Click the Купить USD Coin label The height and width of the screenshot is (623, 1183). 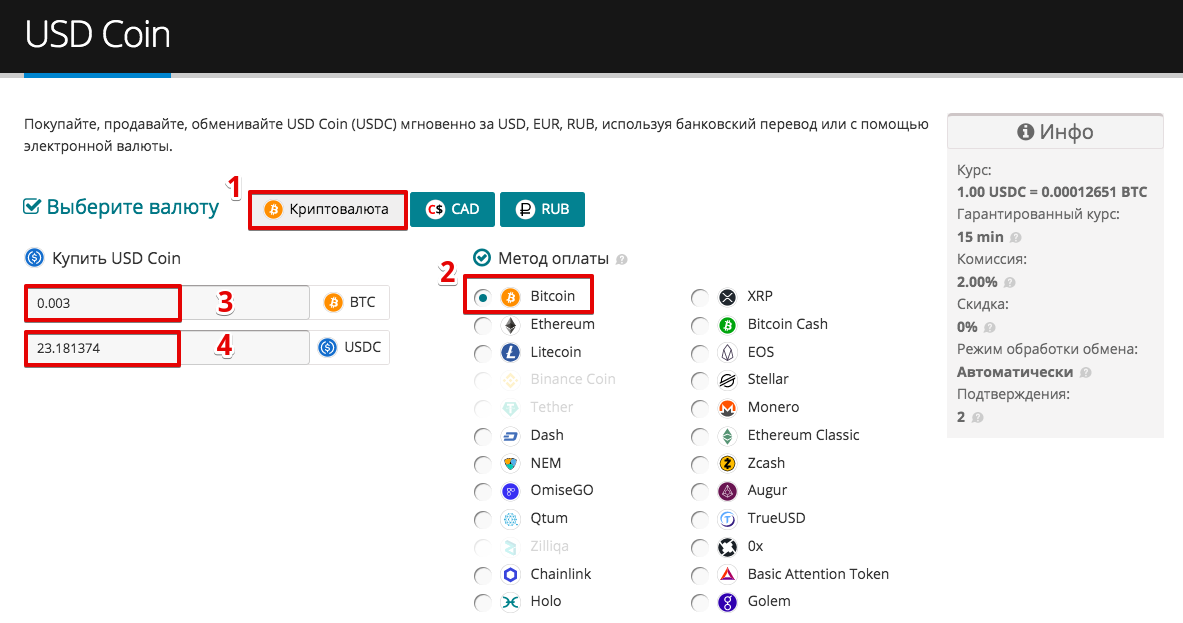pos(116,259)
